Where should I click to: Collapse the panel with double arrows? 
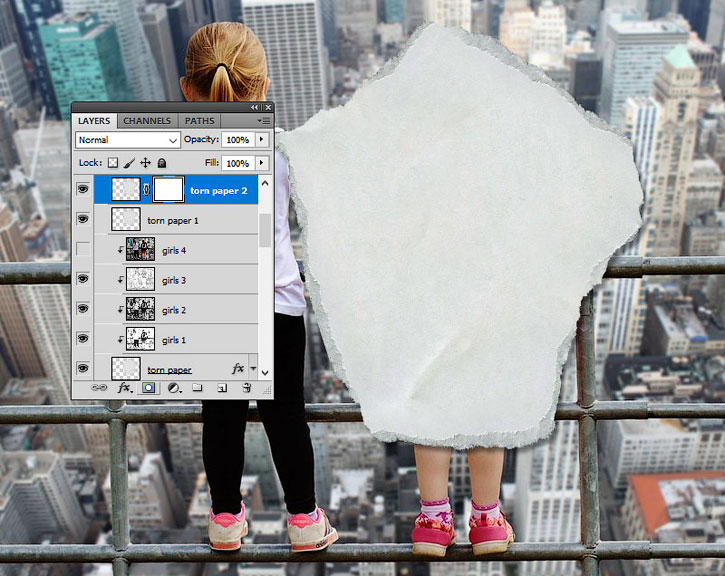coord(254,107)
